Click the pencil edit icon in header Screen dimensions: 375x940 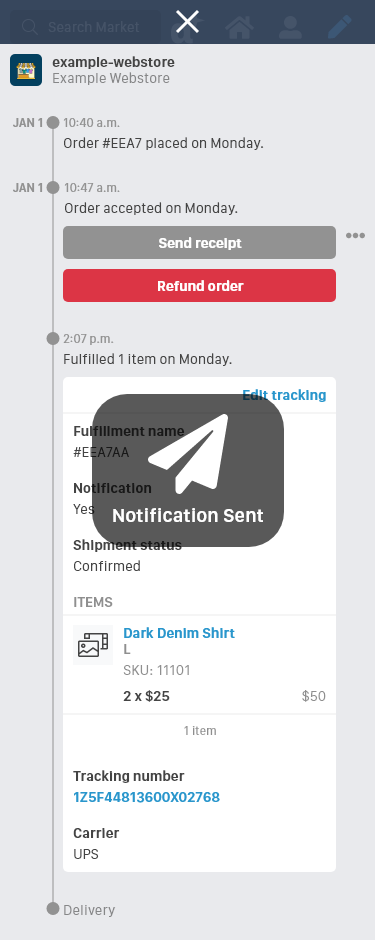[340, 26]
